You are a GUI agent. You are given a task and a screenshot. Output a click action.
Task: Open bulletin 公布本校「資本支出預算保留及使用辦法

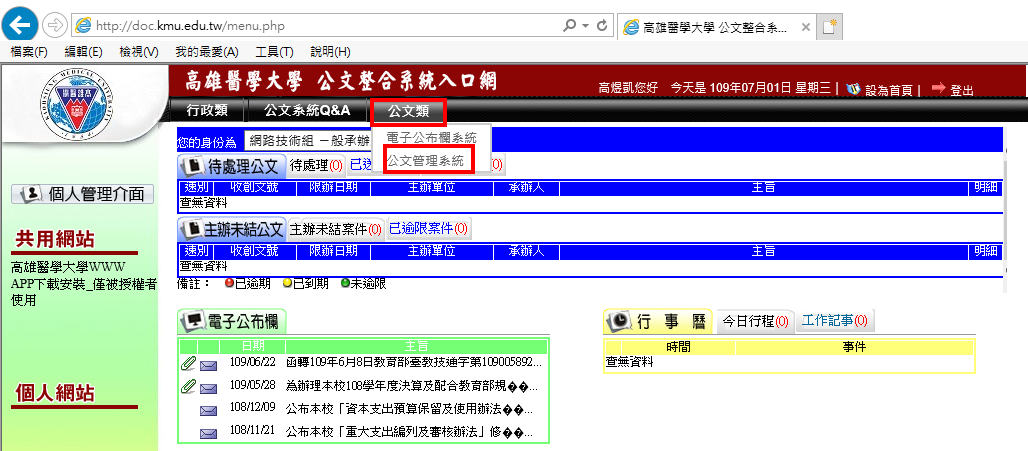pos(410,409)
